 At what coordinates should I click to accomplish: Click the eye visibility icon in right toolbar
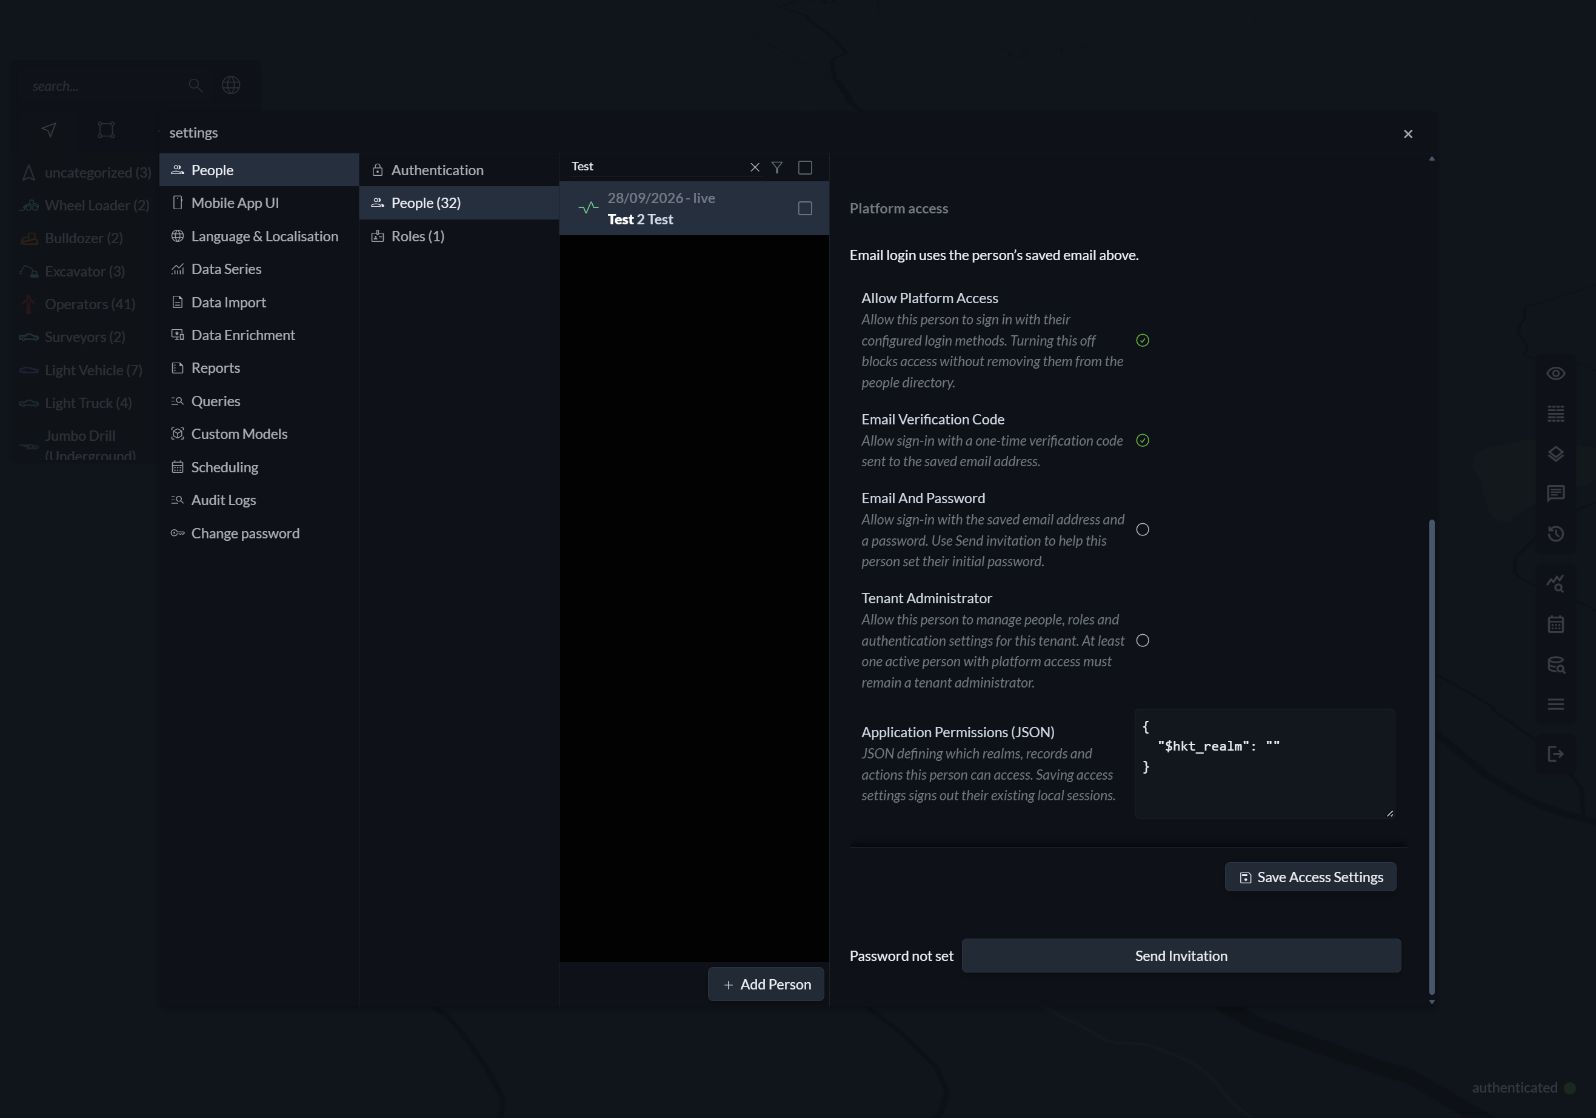pyautogui.click(x=1555, y=373)
